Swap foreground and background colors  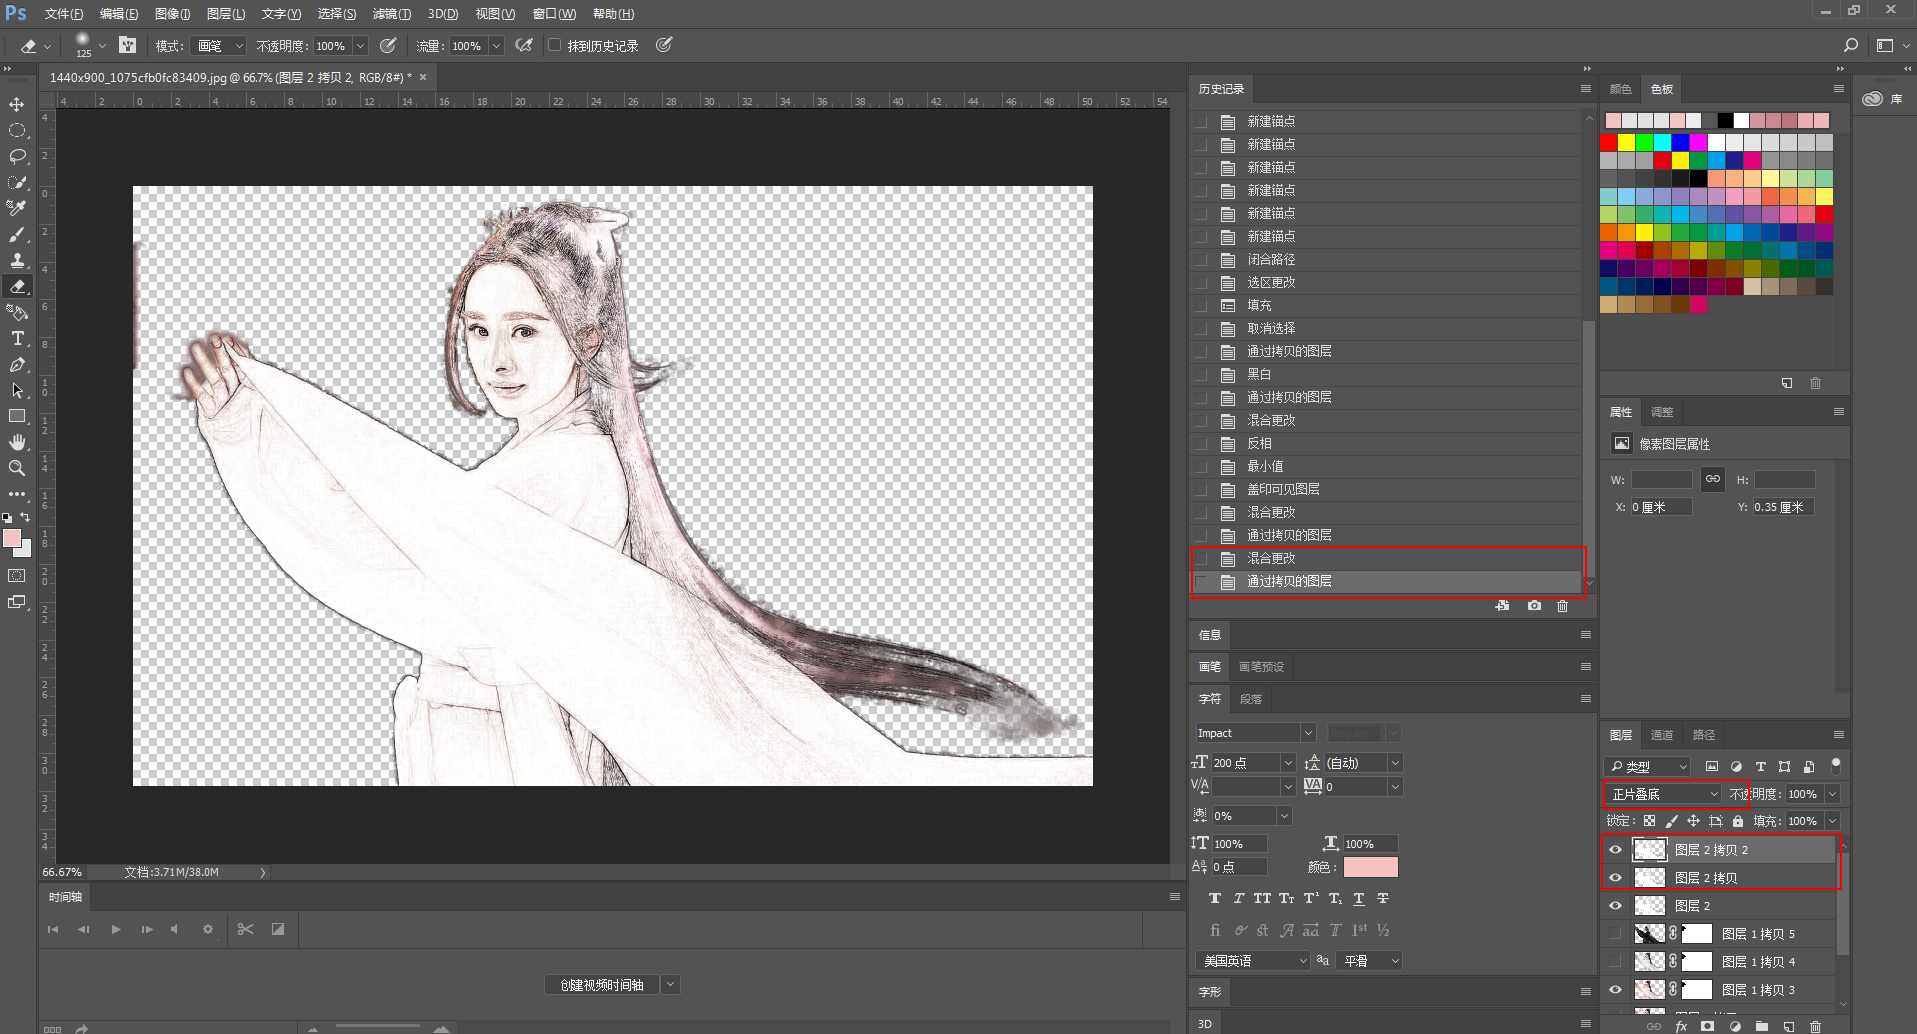point(25,517)
